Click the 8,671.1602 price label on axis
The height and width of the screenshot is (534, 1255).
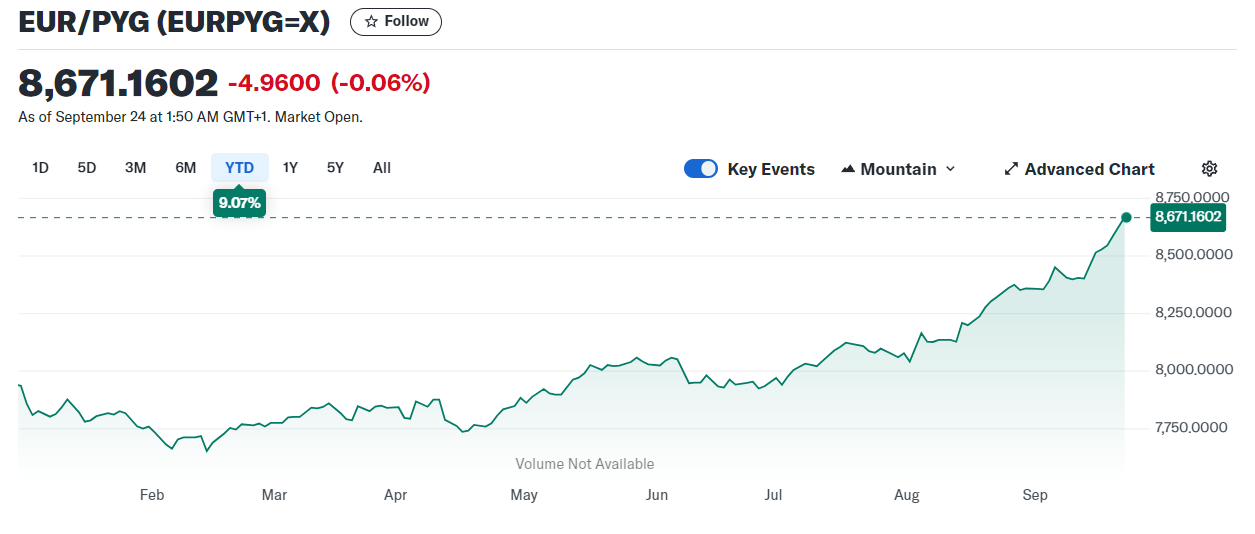(x=1187, y=216)
